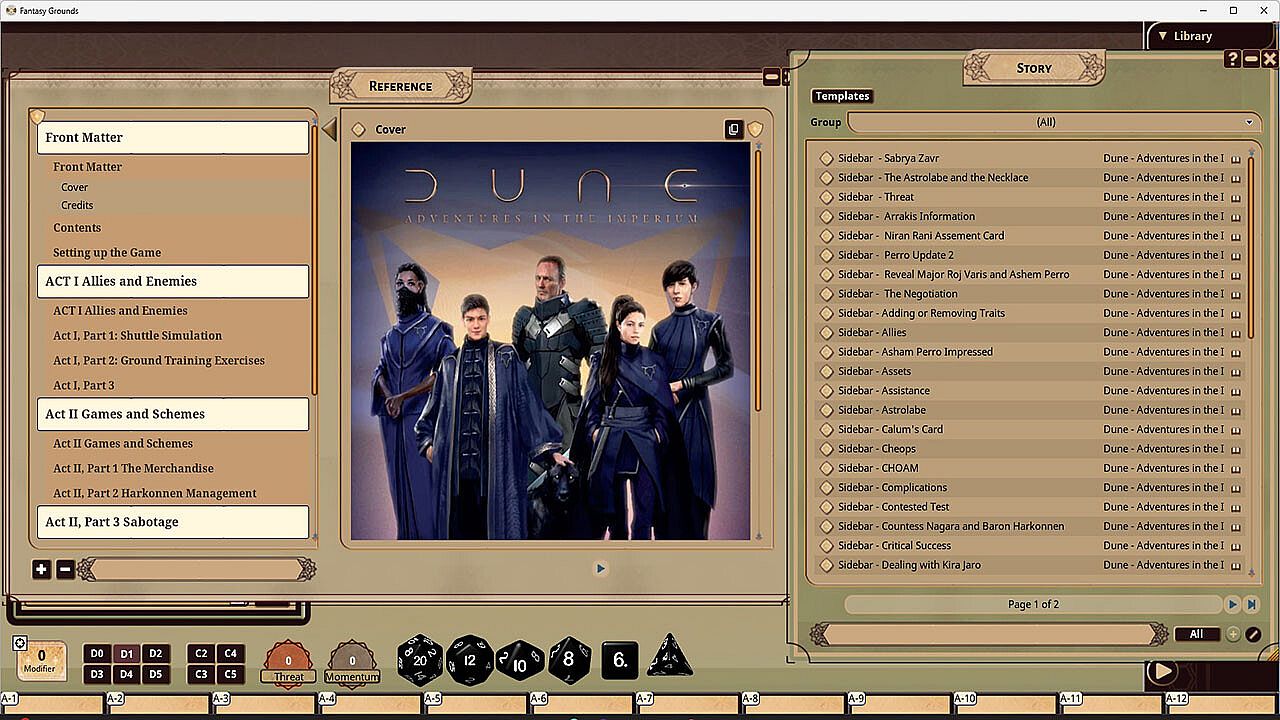Expand the Act II, Part 3 Sabotage chapter

click(173, 522)
